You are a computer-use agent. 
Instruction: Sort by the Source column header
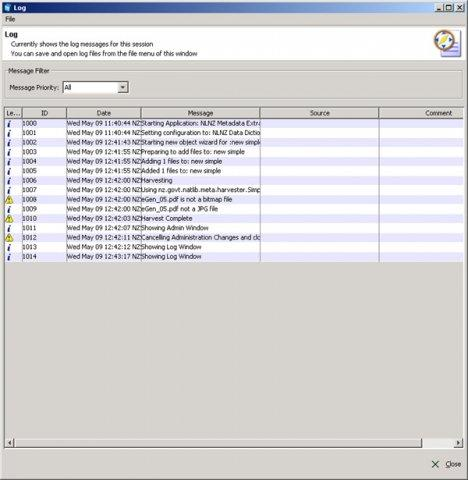point(319,113)
